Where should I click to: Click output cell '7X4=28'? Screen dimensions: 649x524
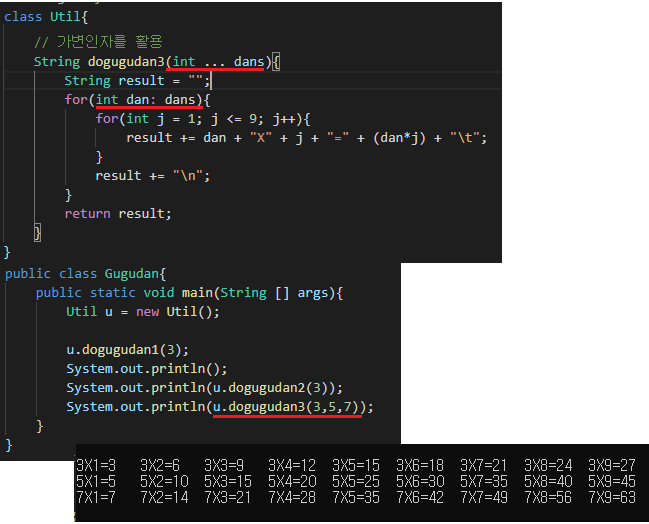[x=292, y=497]
